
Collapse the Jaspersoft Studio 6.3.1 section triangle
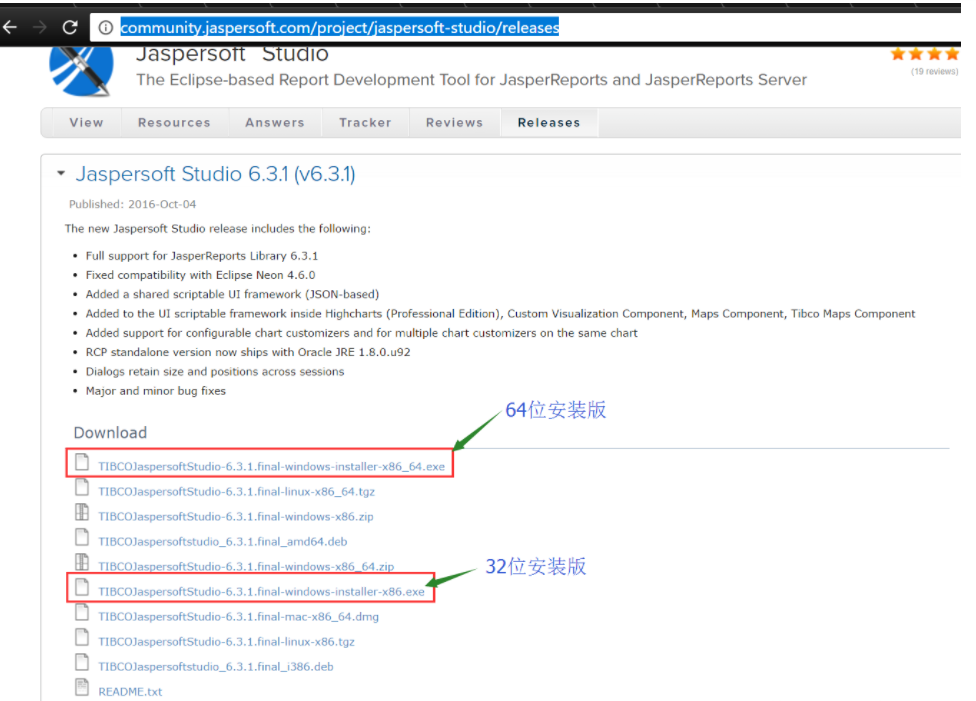click(61, 173)
